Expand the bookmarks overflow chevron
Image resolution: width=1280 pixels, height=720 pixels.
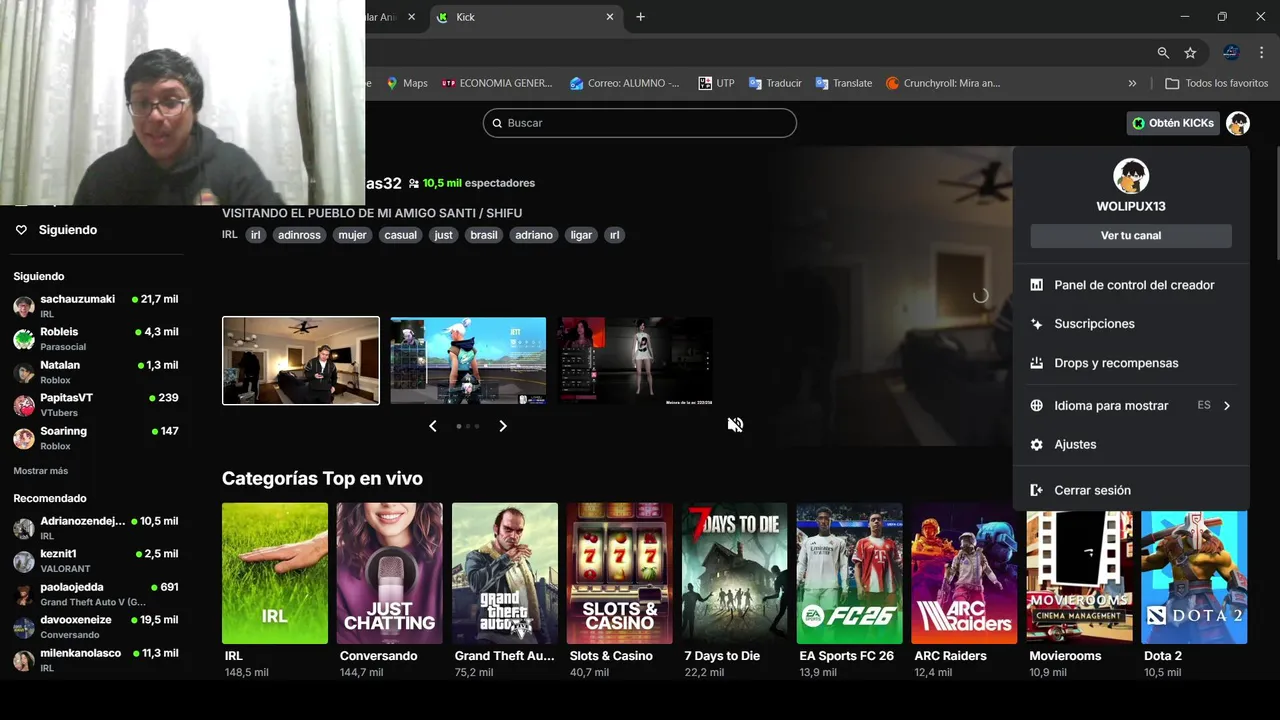1132,83
